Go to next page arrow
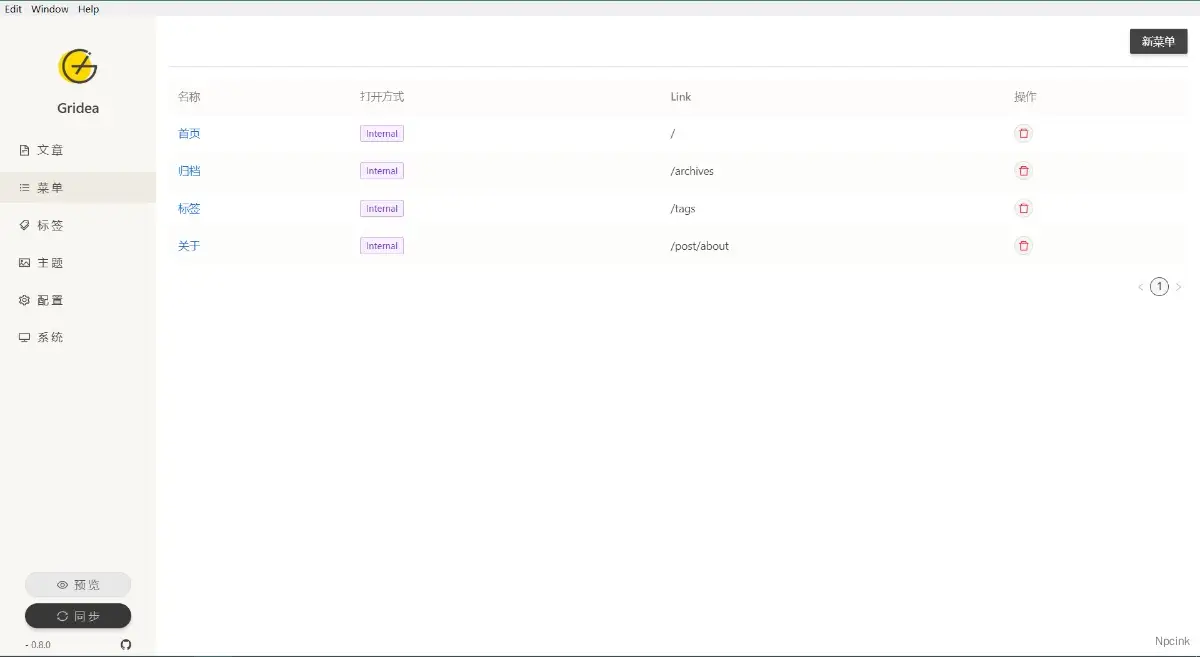The image size is (1200, 657). (1178, 287)
